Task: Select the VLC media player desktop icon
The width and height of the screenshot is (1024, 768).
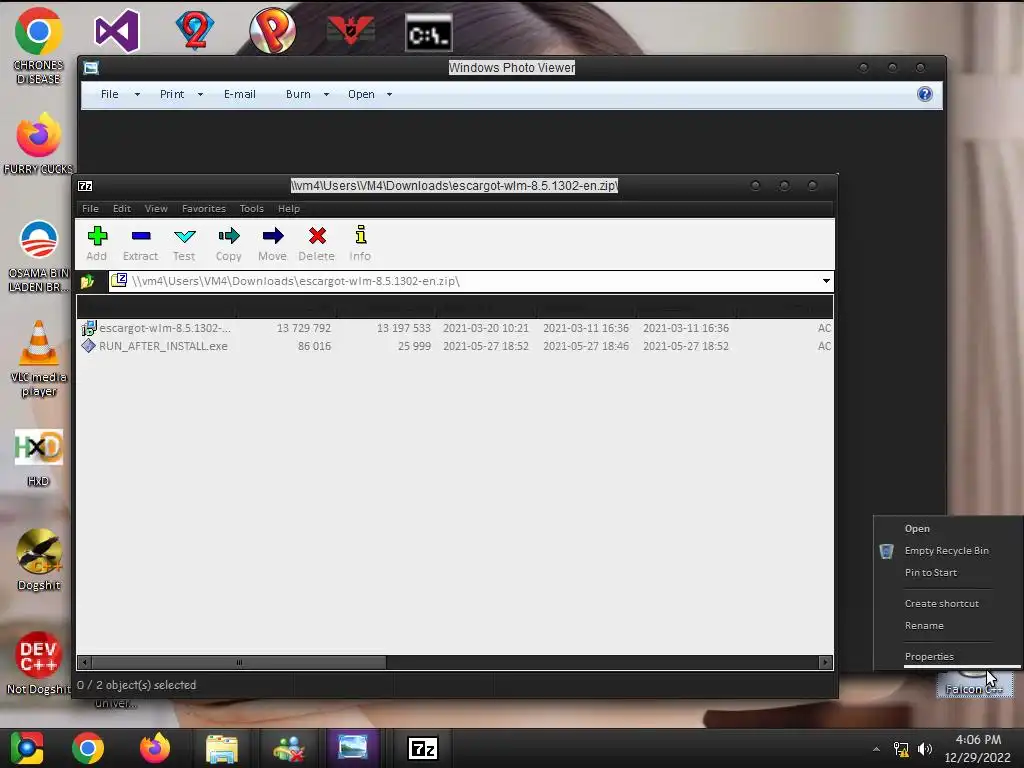Action: point(39,359)
